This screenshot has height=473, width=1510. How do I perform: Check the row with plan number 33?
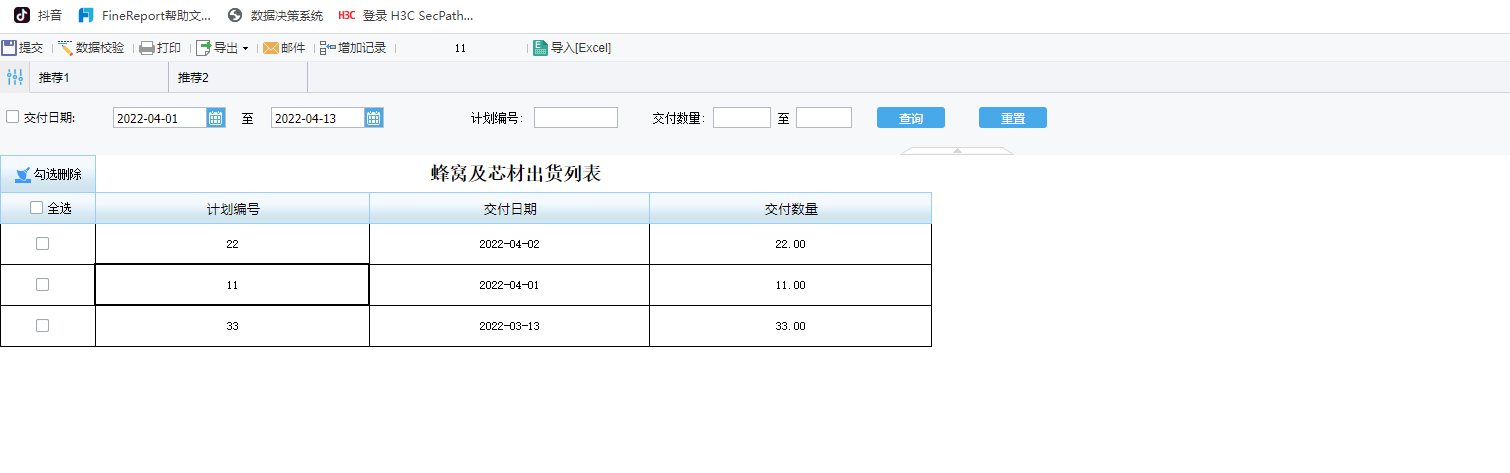(42, 325)
